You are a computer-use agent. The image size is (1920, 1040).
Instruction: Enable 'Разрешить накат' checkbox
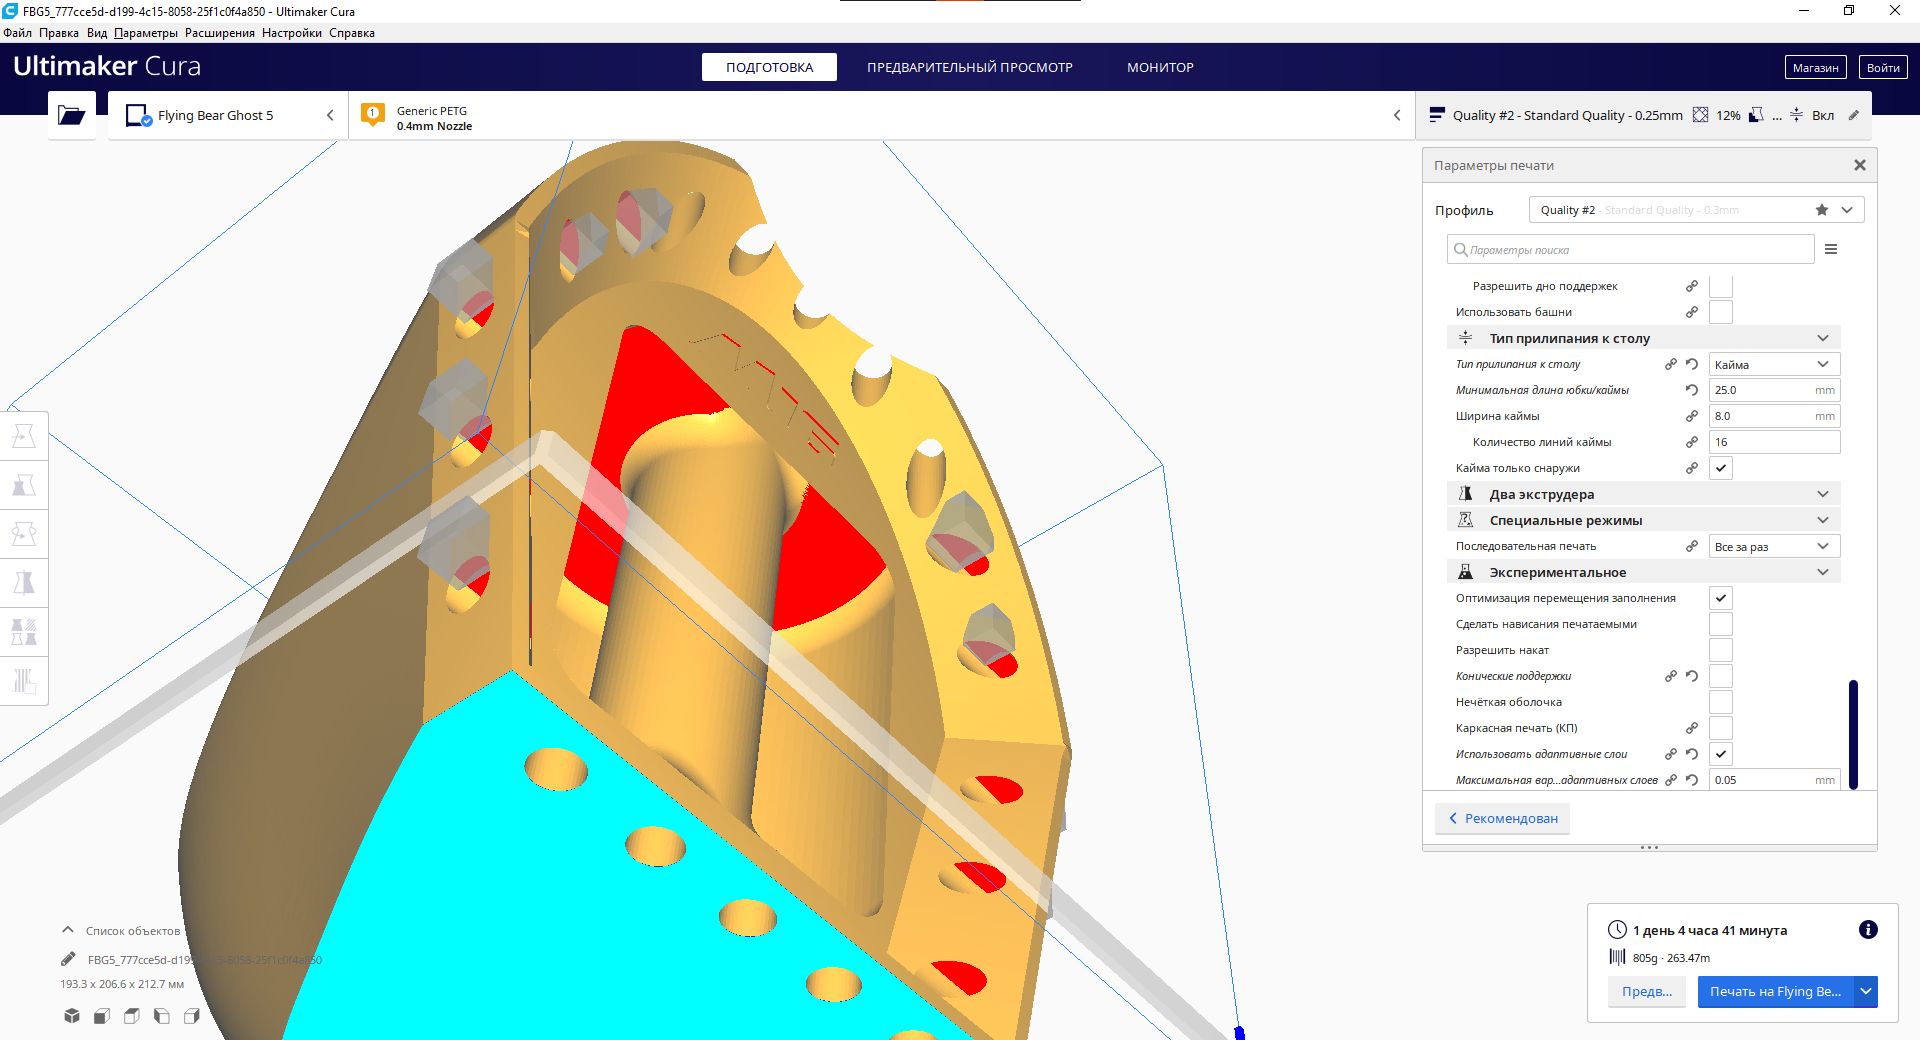click(1721, 650)
